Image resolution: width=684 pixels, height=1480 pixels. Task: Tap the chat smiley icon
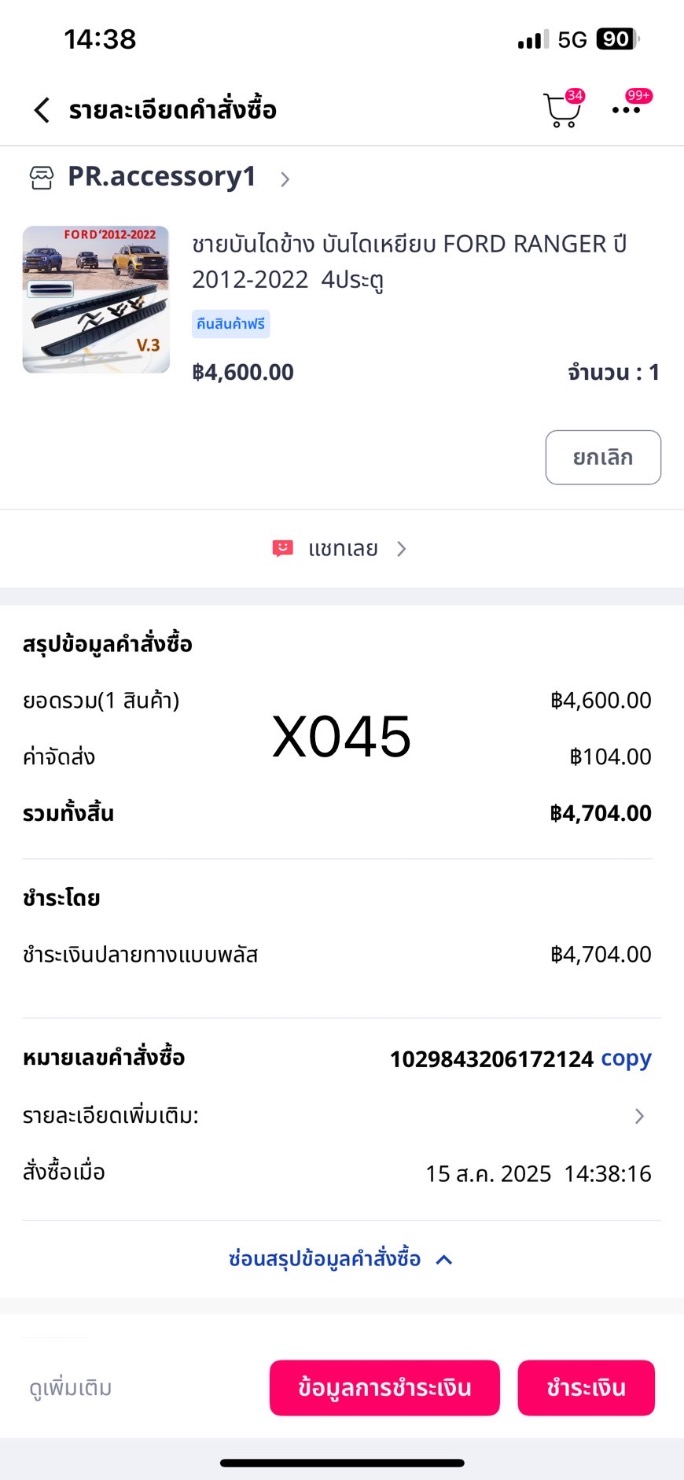(x=283, y=548)
